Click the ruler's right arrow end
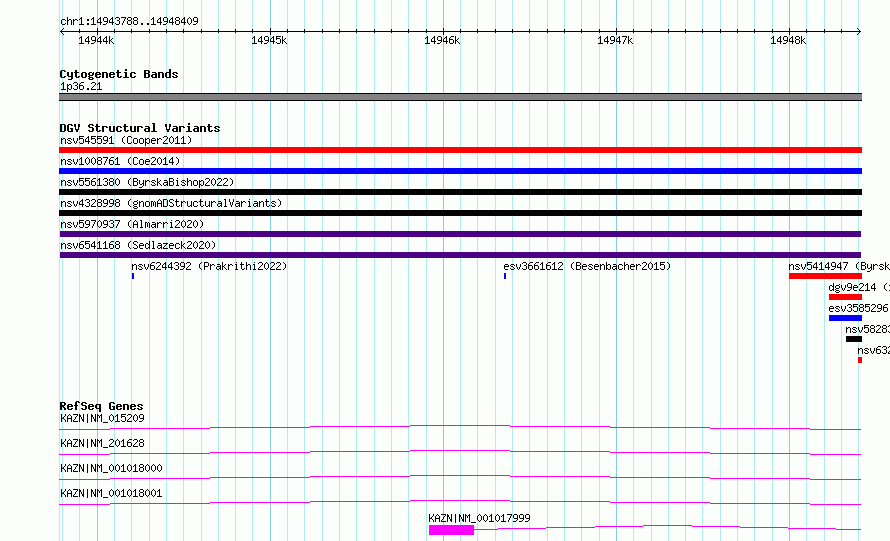Viewport: 890px width, 541px height. 859,32
